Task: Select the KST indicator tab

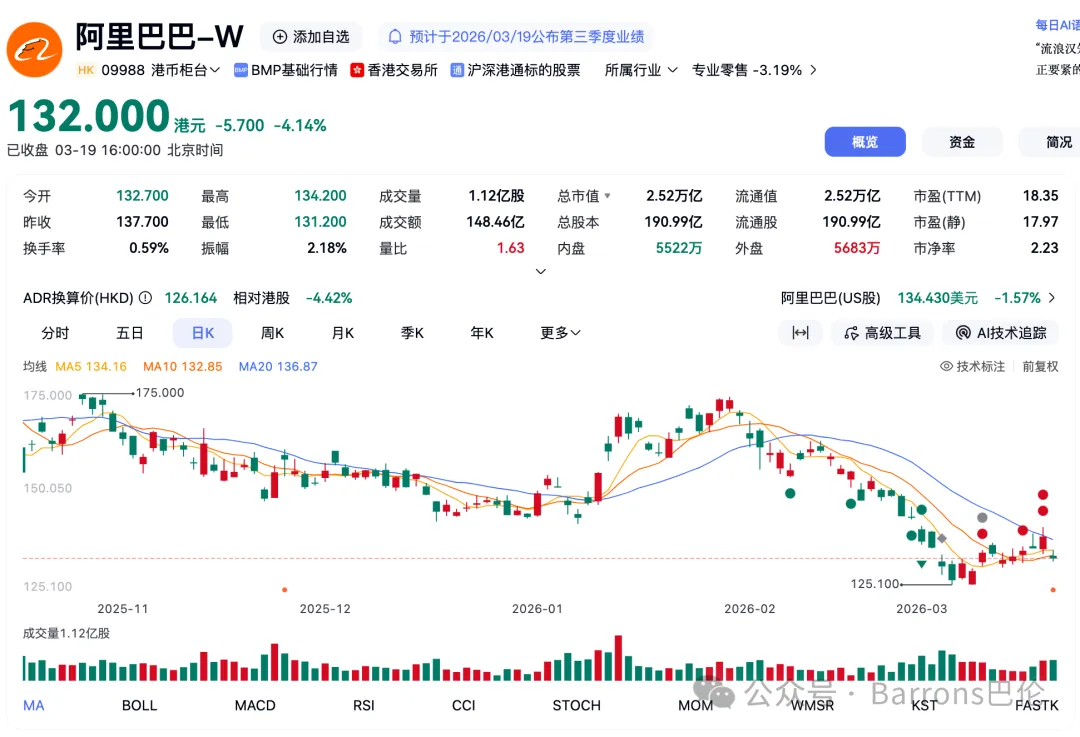Action: pyautogui.click(x=924, y=705)
